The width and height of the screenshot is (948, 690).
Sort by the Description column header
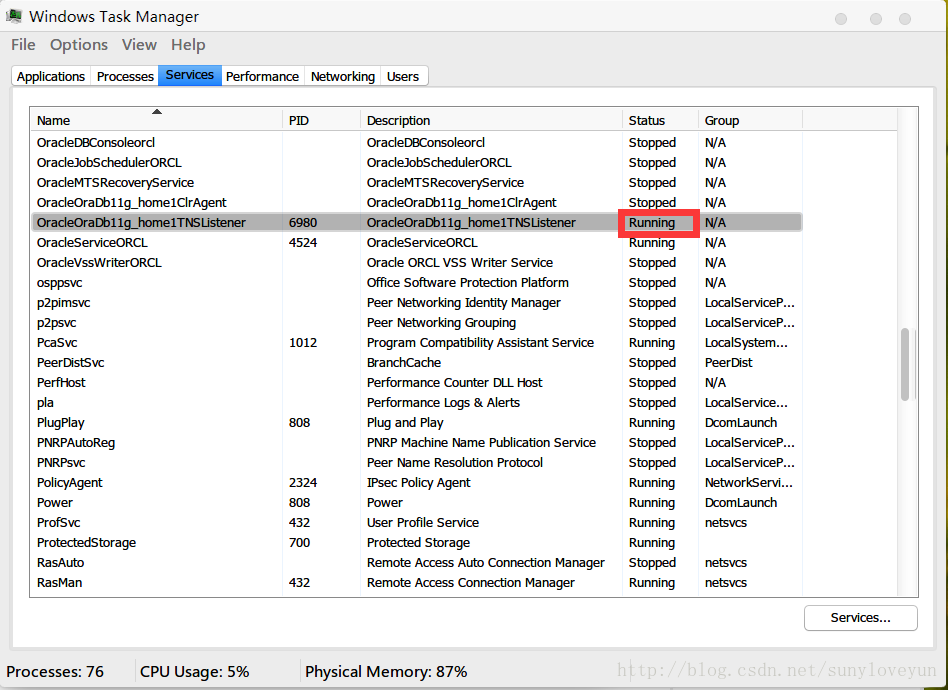click(x=492, y=120)
